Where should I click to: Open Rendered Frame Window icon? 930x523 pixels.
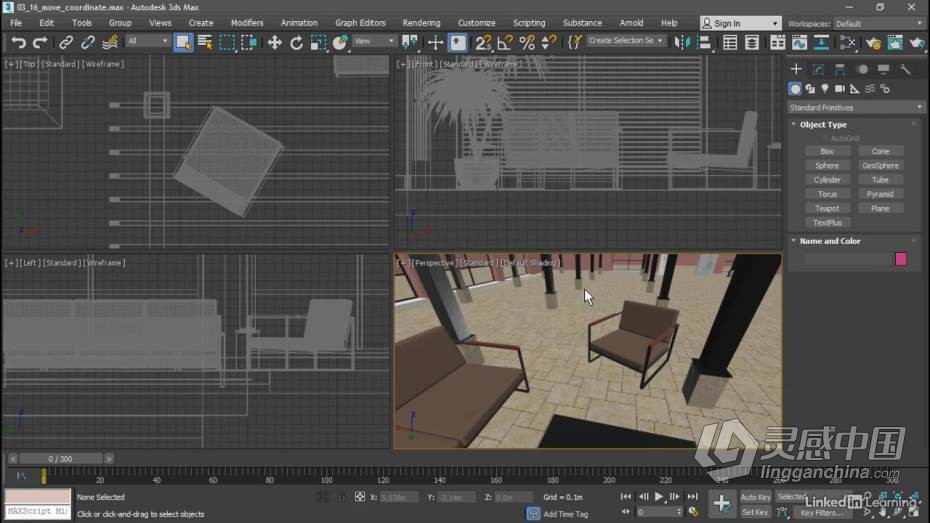pyautogui.click(x=895, y=42)
